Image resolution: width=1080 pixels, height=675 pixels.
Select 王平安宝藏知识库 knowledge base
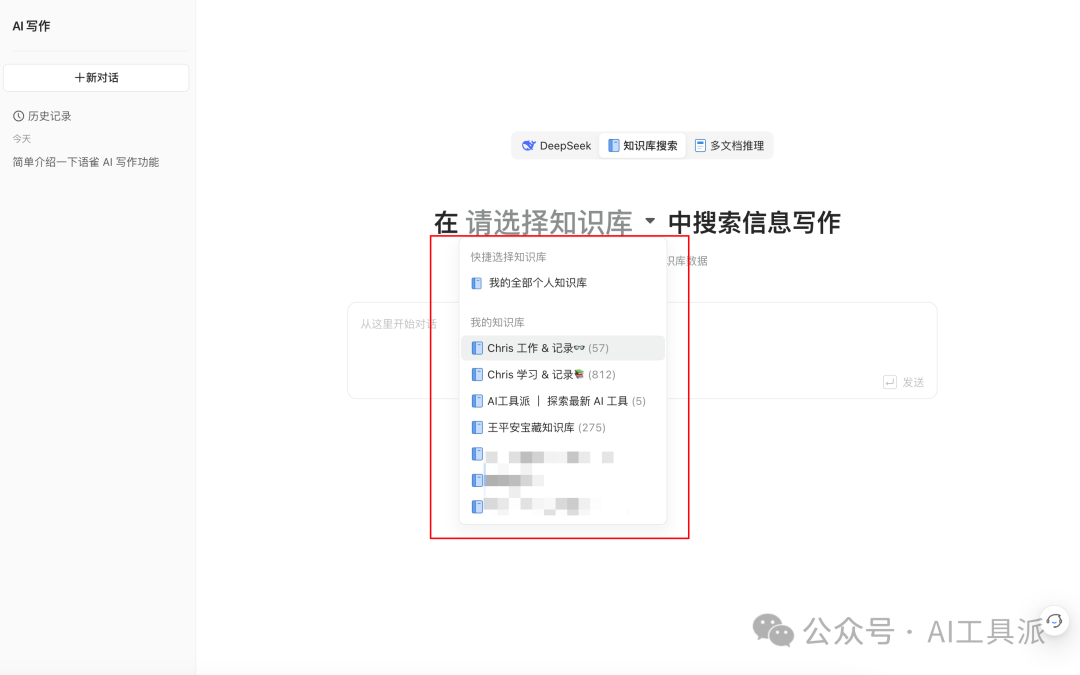[563, 428]
